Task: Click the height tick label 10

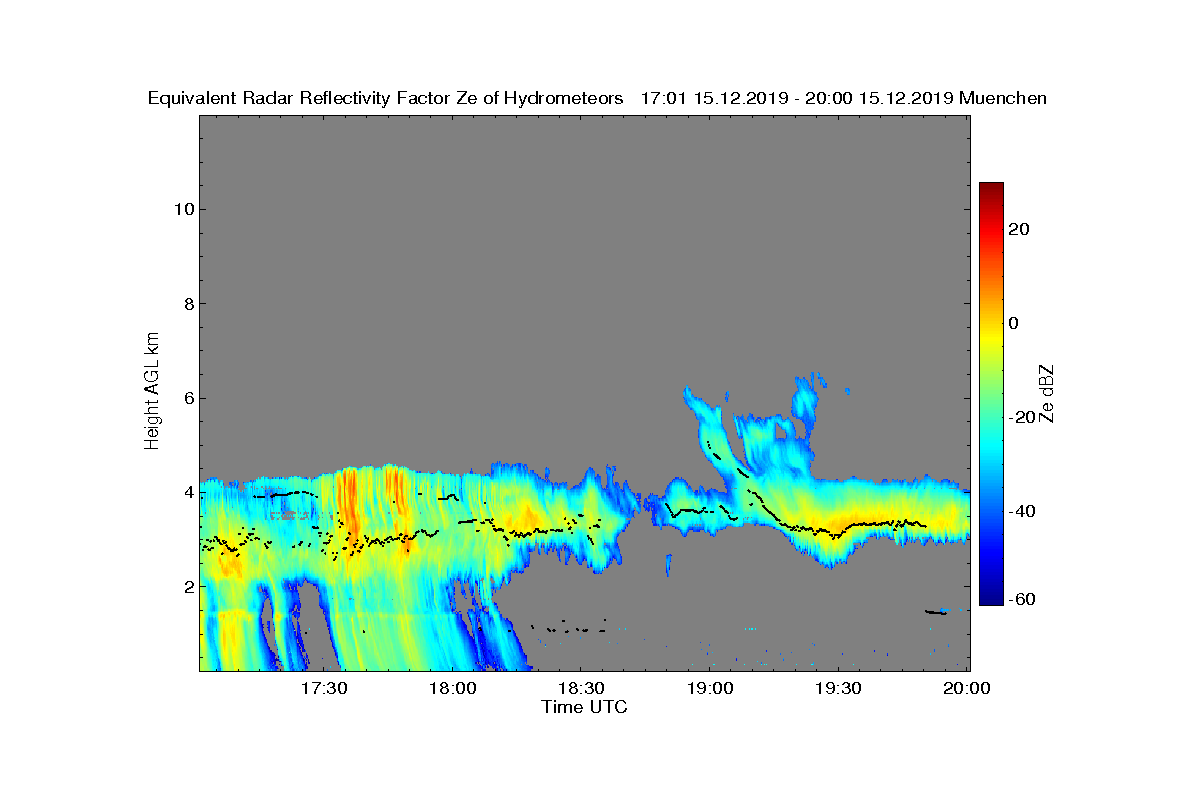Action: tap(183, 209)
